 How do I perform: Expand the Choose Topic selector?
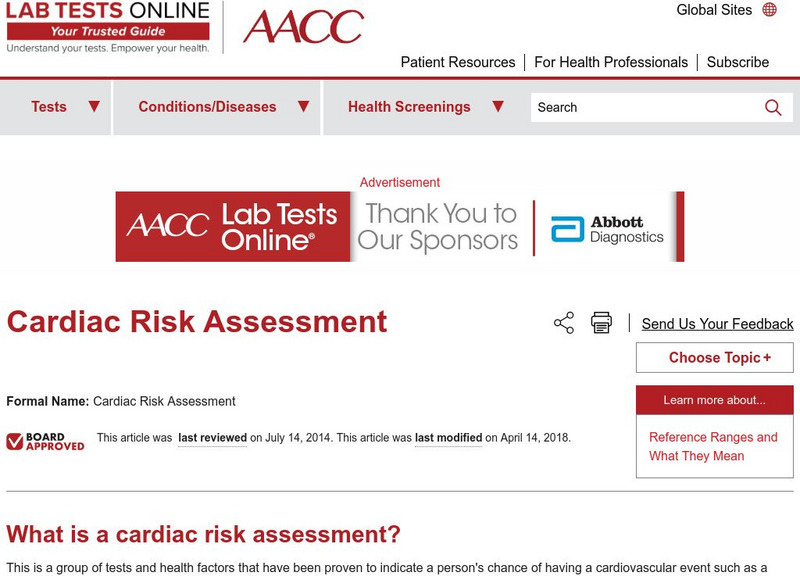tap(714, 357)
